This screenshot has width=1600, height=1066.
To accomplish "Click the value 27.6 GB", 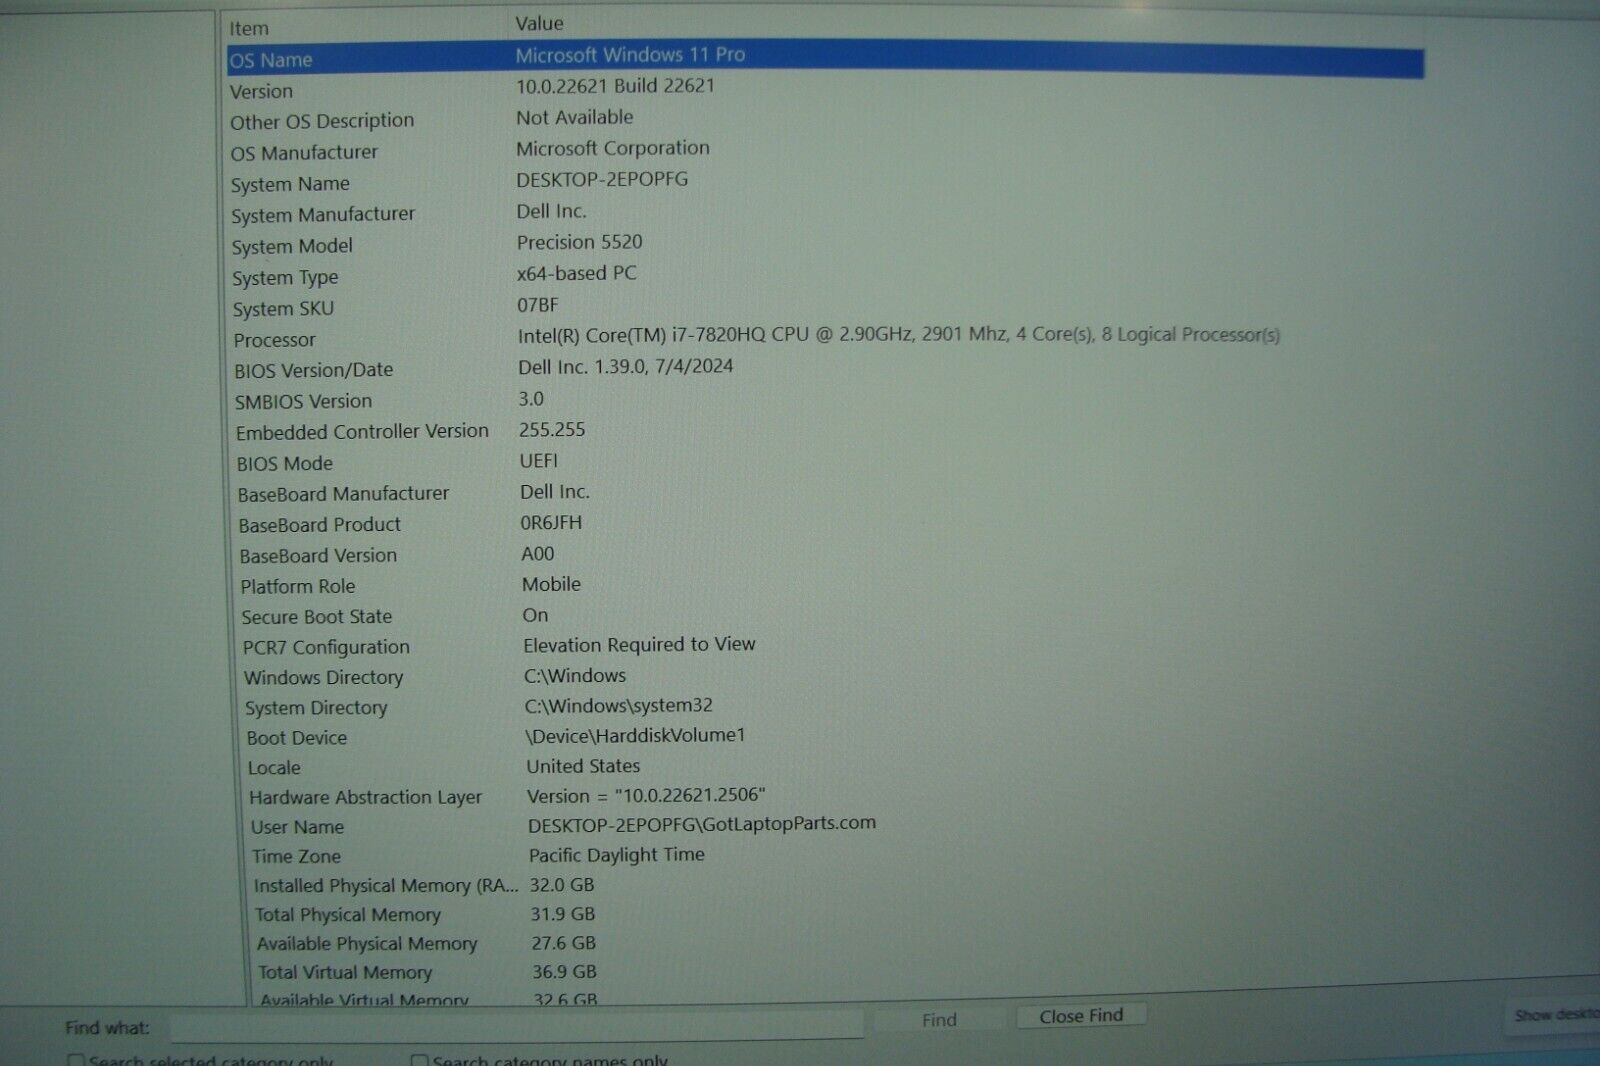I will [x=563, y=943].
